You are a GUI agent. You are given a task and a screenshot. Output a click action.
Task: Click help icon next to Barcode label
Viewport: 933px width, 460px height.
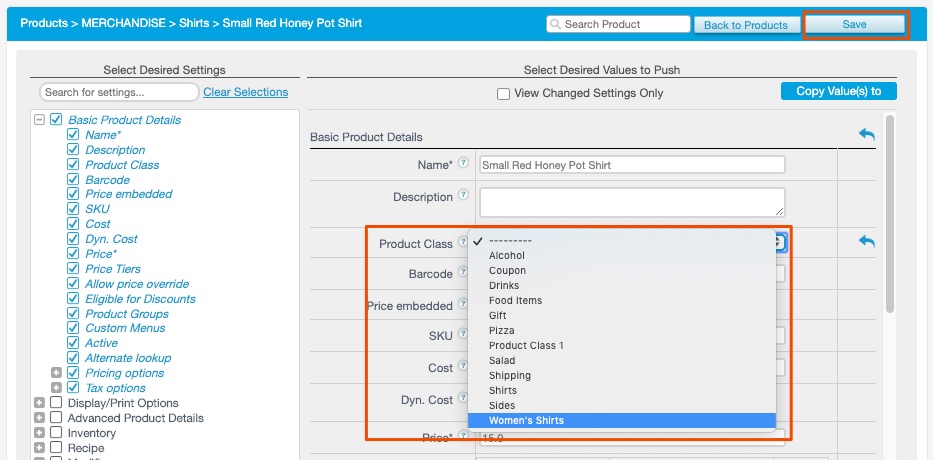[x=463, y=273]
